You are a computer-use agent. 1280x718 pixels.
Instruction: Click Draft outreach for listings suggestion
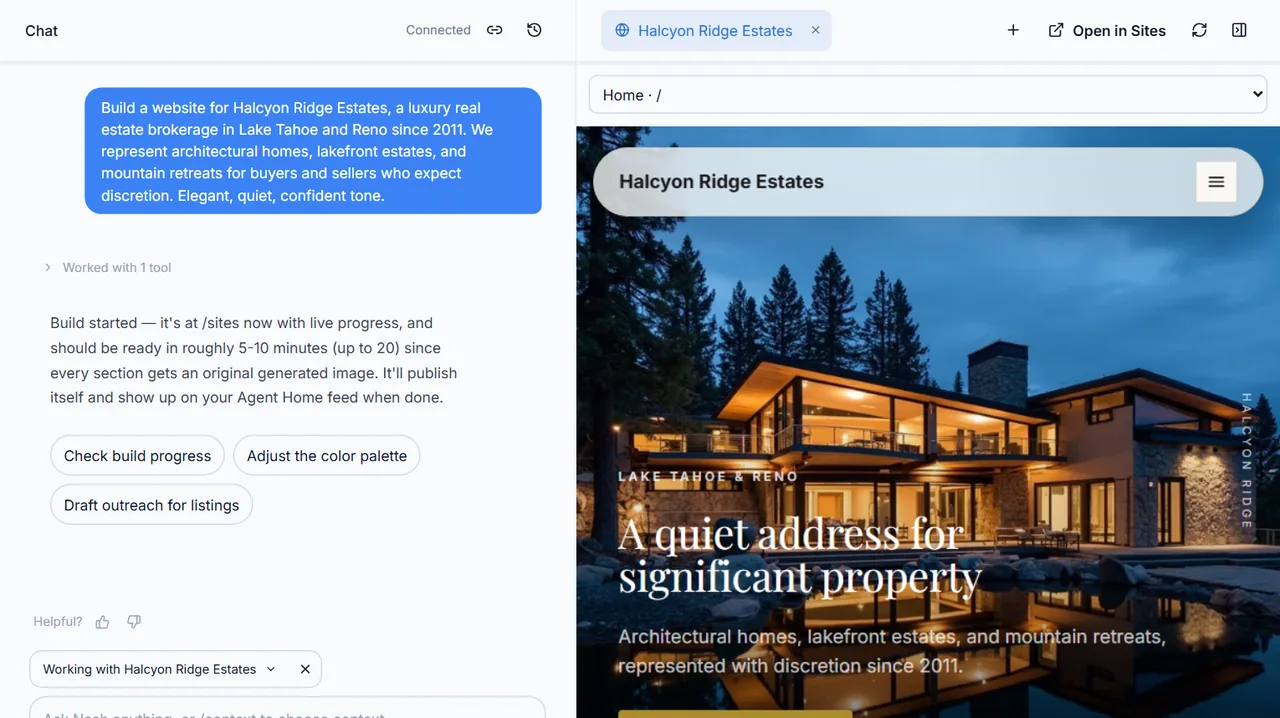click(151, 505)
